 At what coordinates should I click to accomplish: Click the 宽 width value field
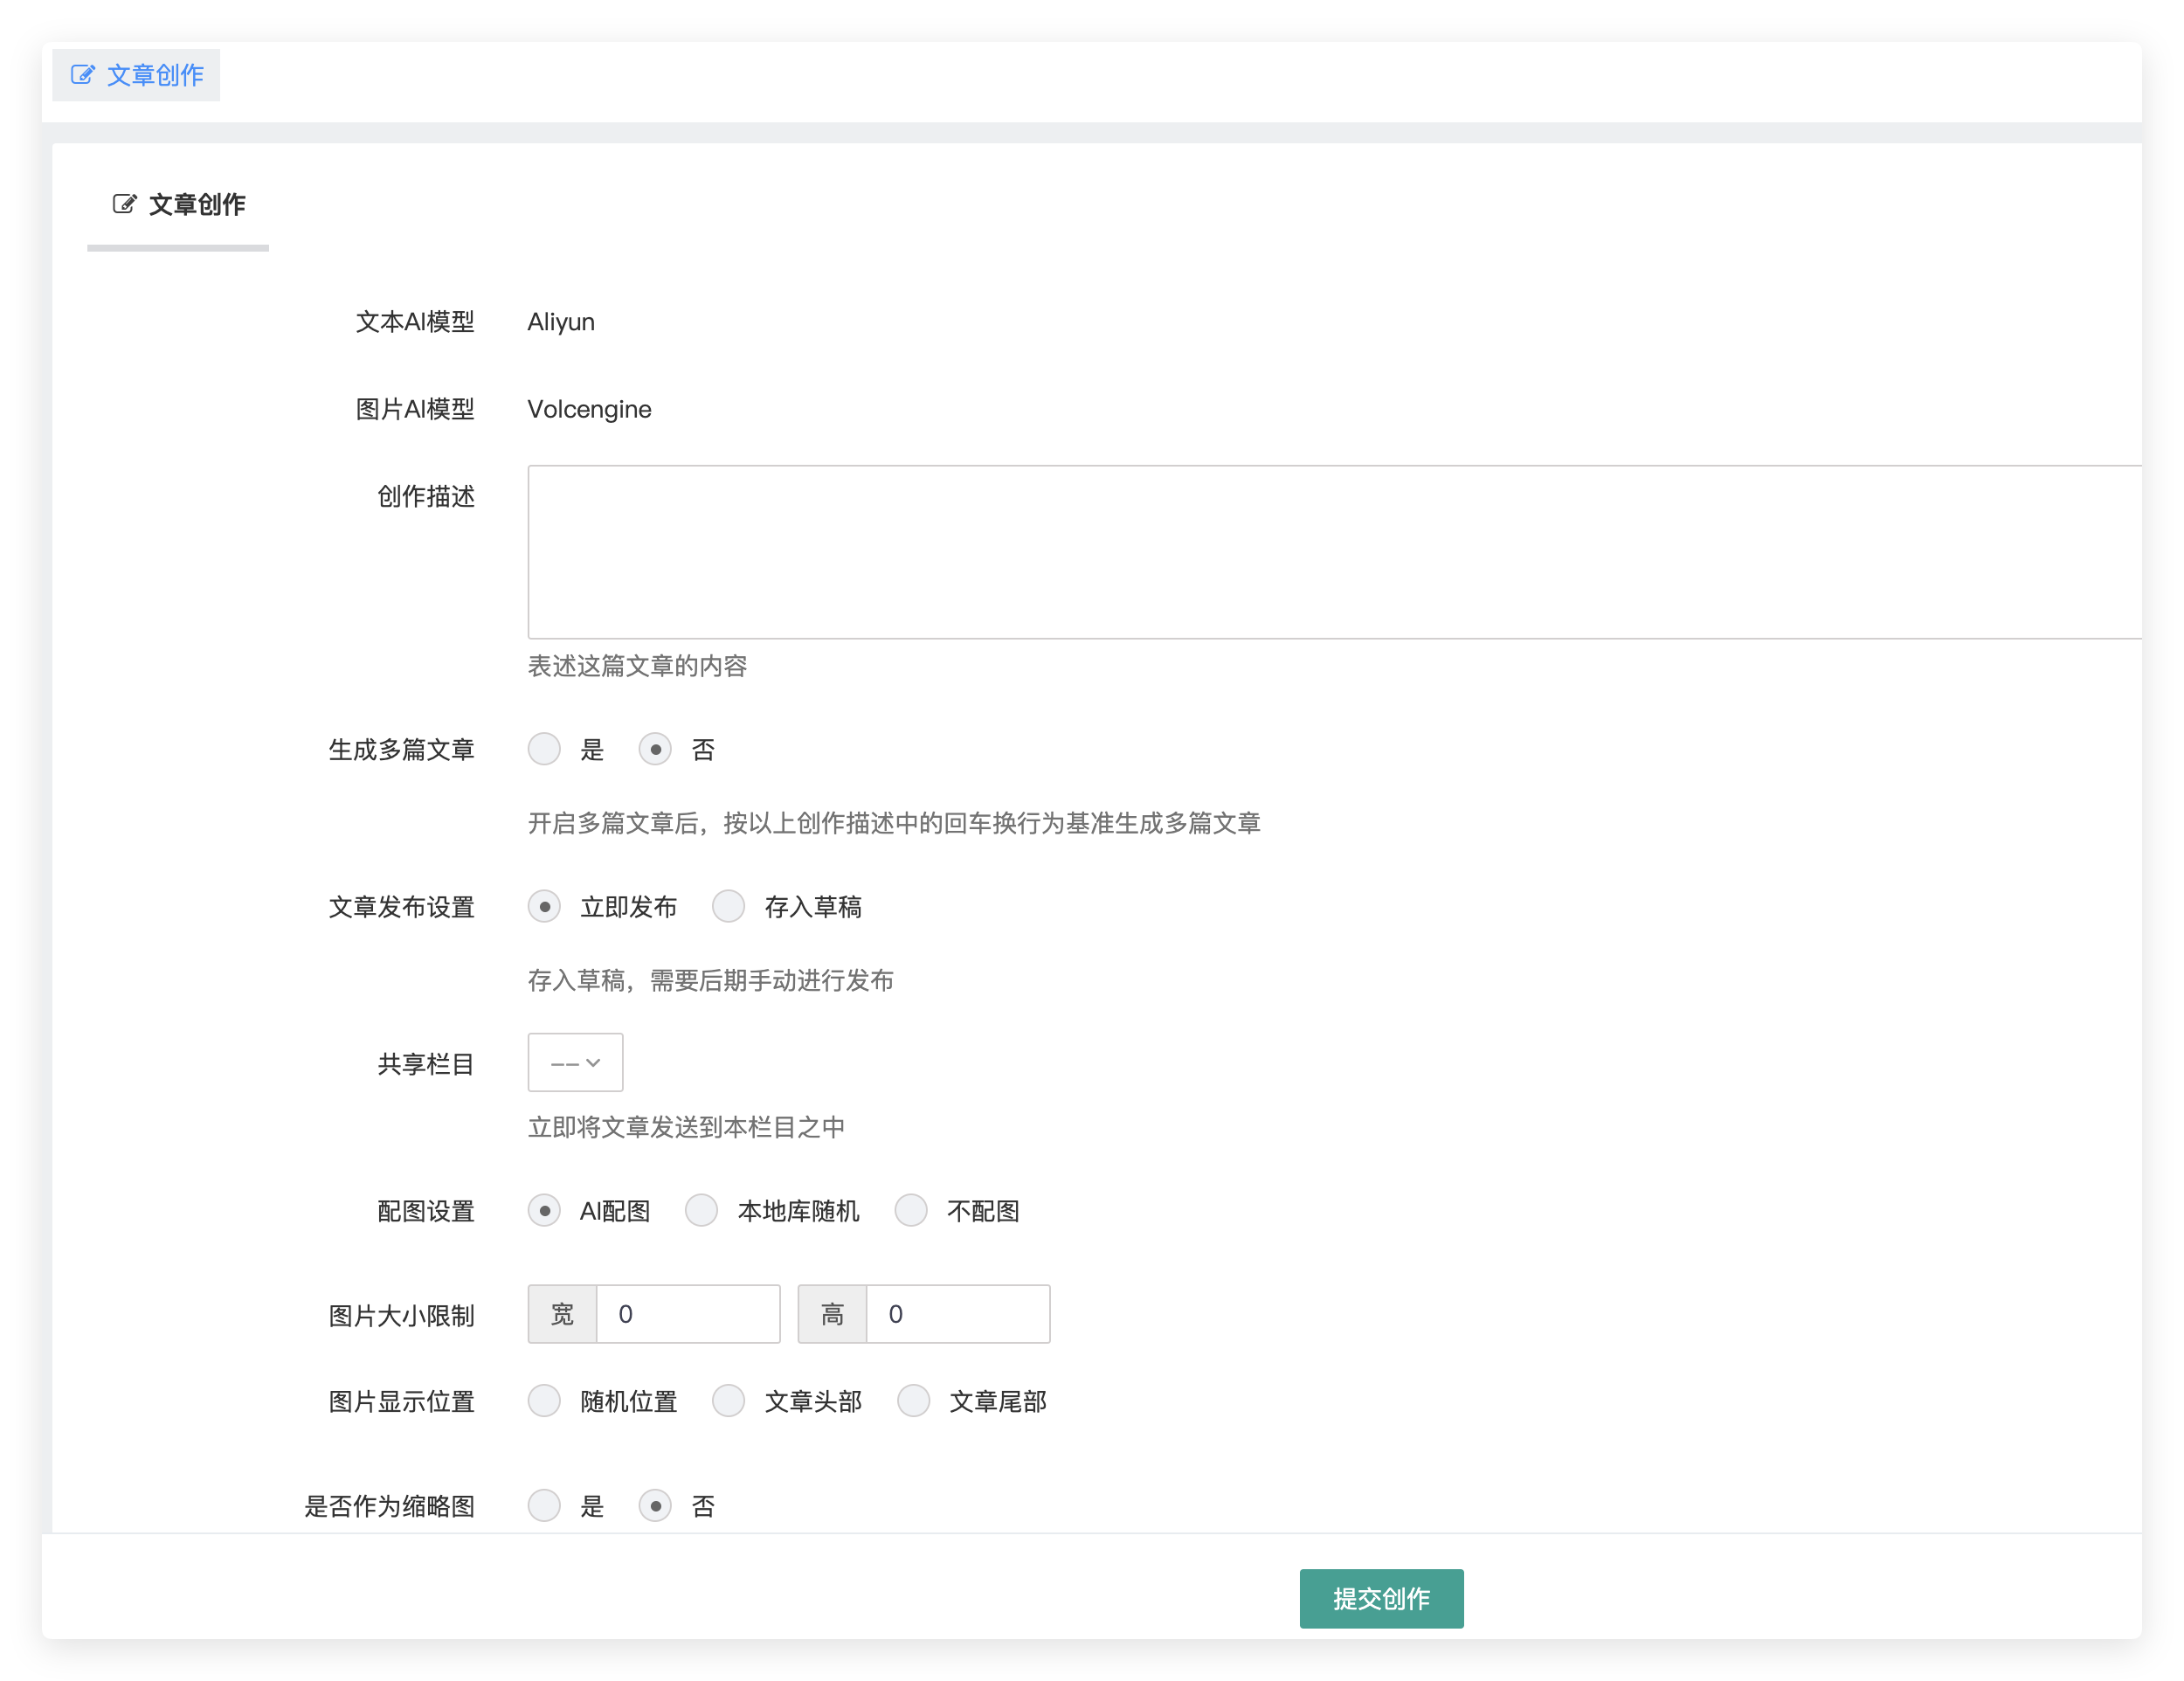tap(688, 1314)
